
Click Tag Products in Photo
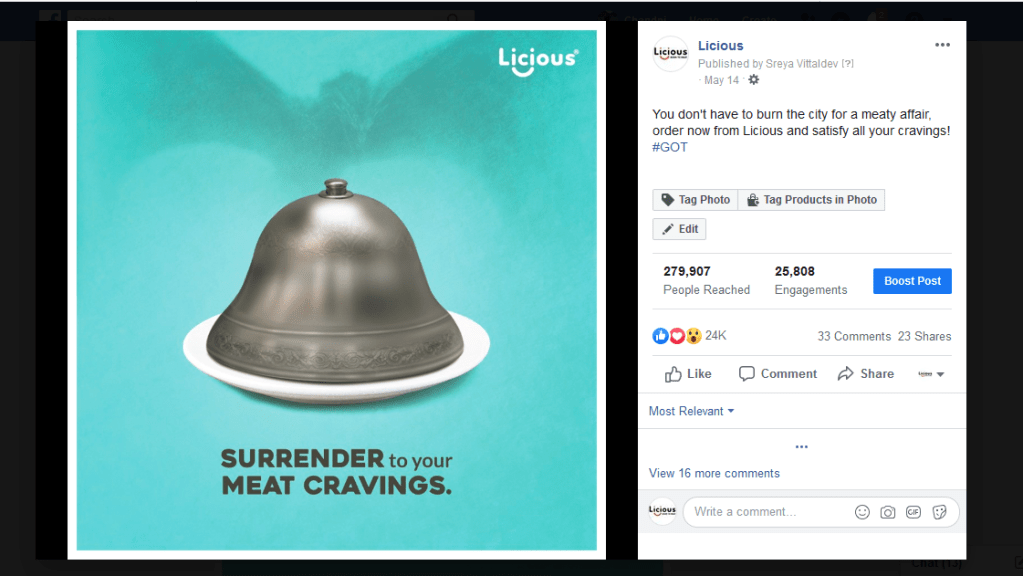(x=812, y=200)
